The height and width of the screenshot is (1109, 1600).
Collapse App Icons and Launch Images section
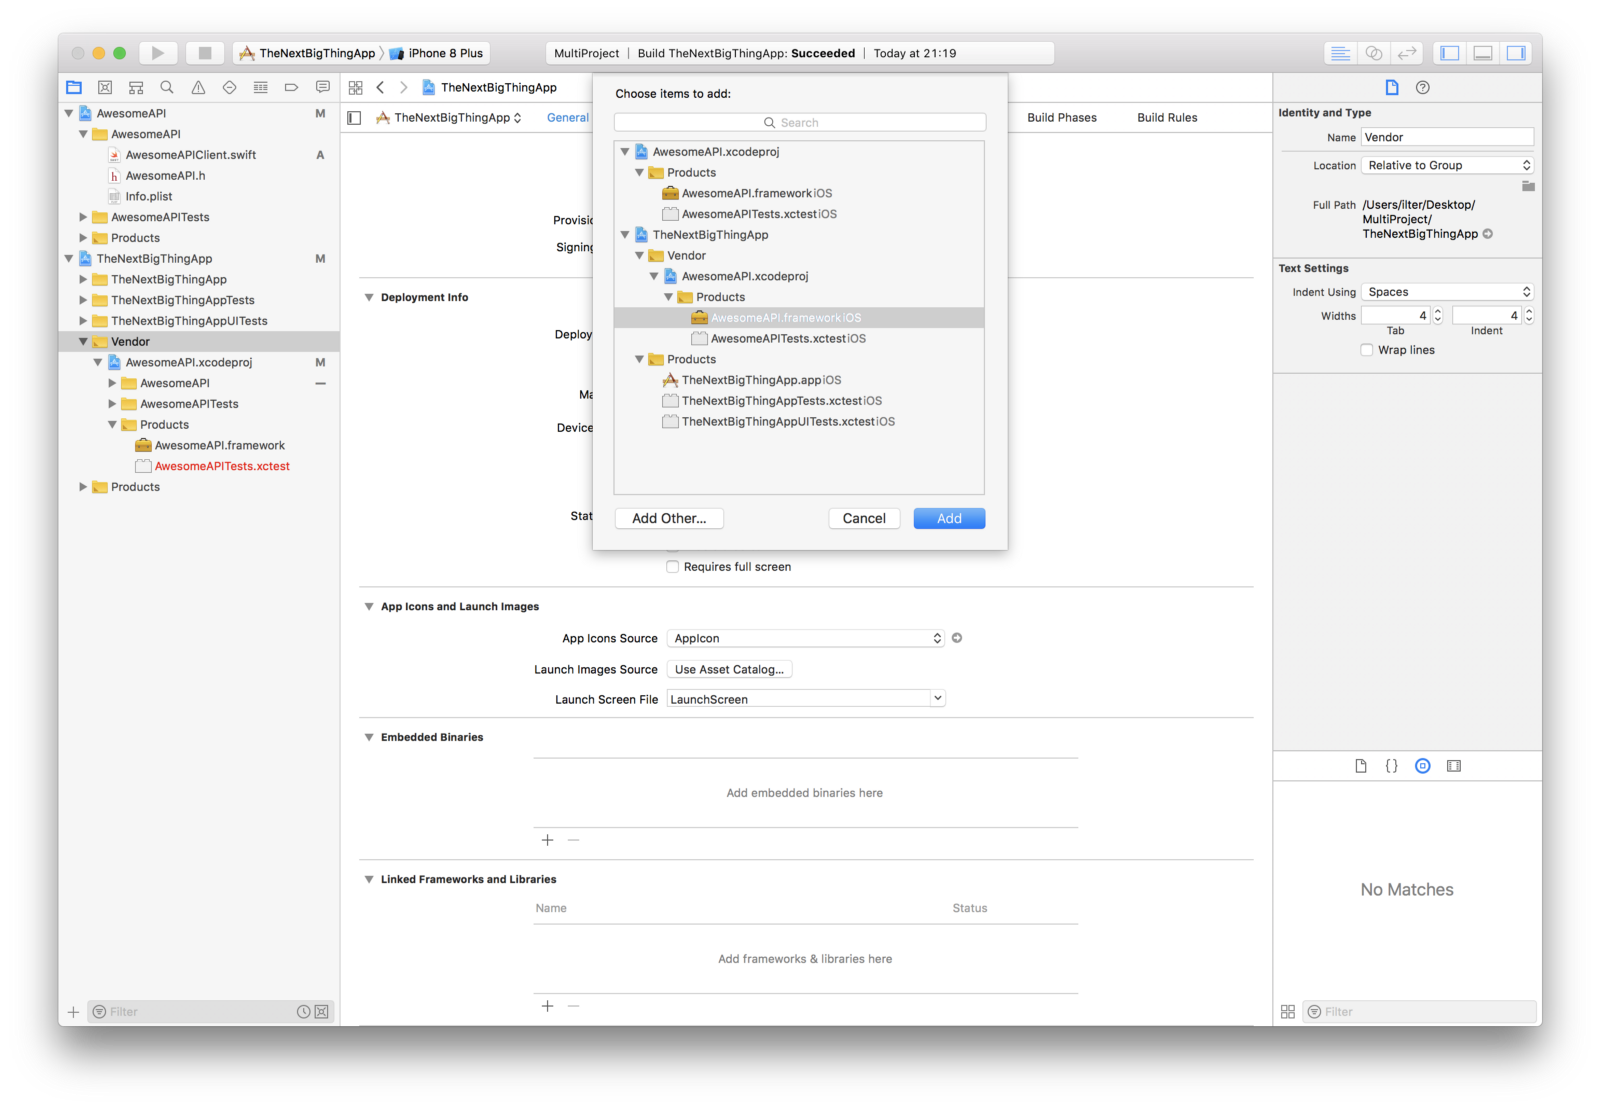369,607
